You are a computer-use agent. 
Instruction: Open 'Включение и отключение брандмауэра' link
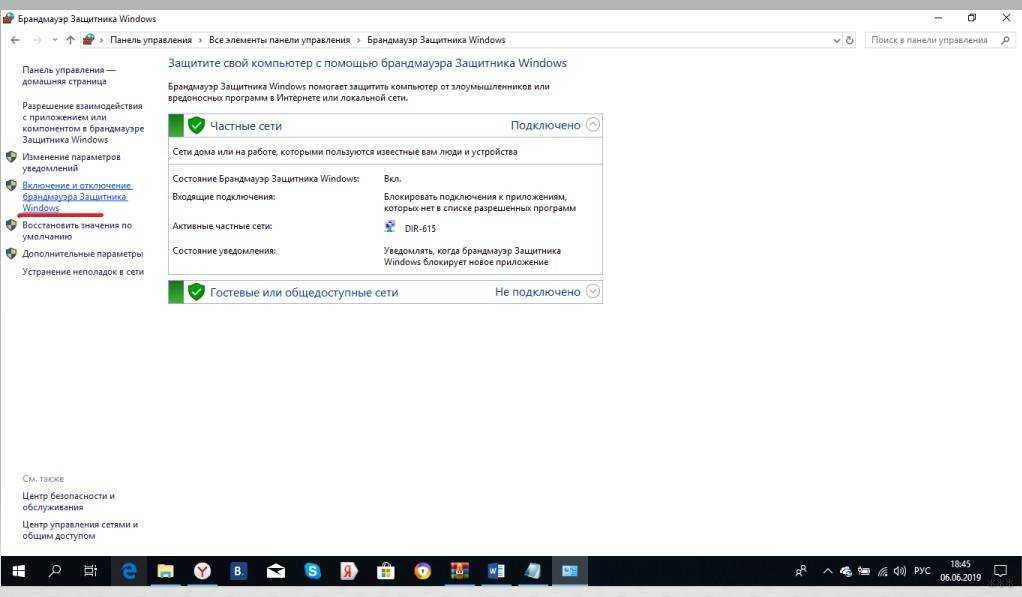77,196
